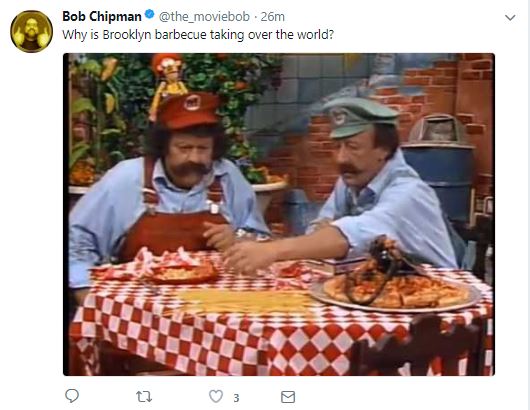This screenshot has width=530, height=410.
Task: Like the tweet with the heart icon
Action: pos(216,396)
